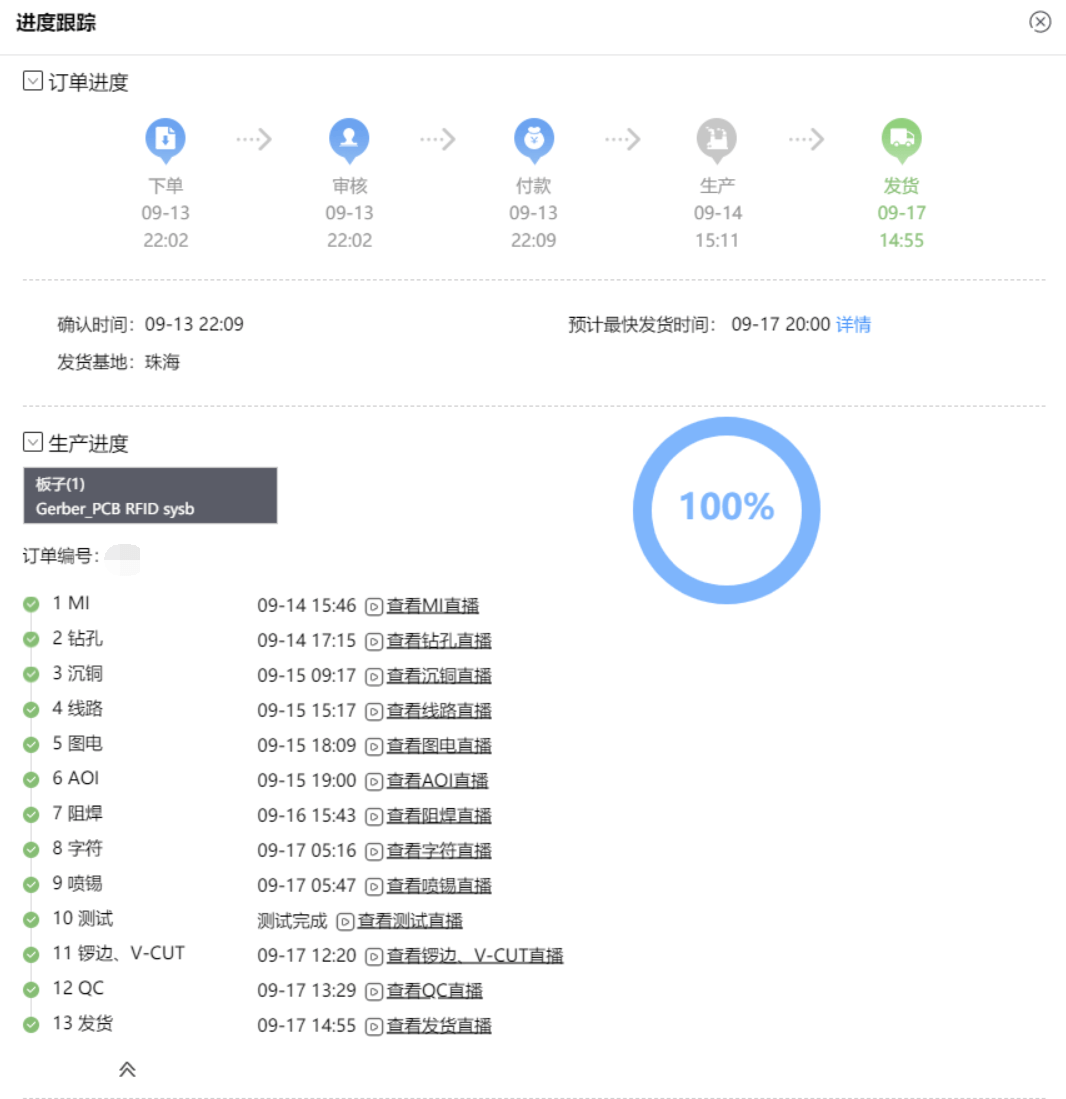This screenshot has height=1099, width=1066.
Task: Click the 下单 step icon
Action: pyautogui.click(x=165, y=139)
